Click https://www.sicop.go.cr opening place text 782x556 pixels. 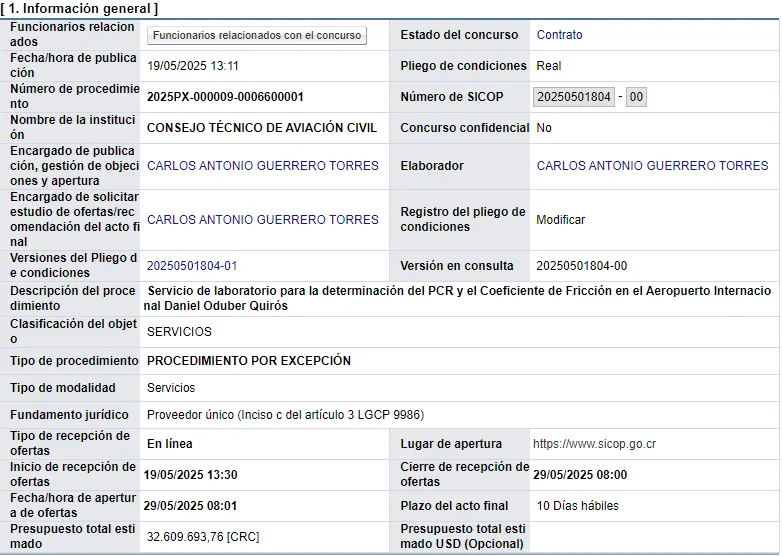click(594, 444)
